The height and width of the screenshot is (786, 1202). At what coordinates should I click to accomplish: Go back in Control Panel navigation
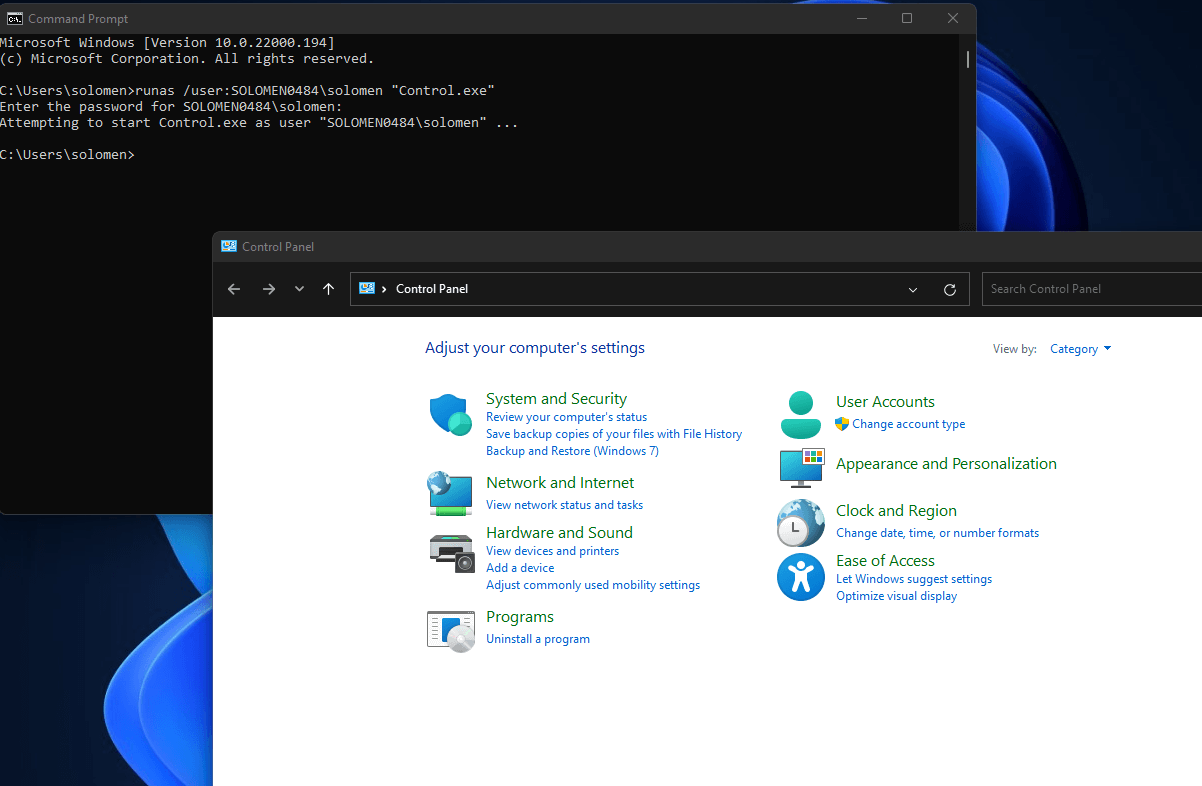coord(234,289)
